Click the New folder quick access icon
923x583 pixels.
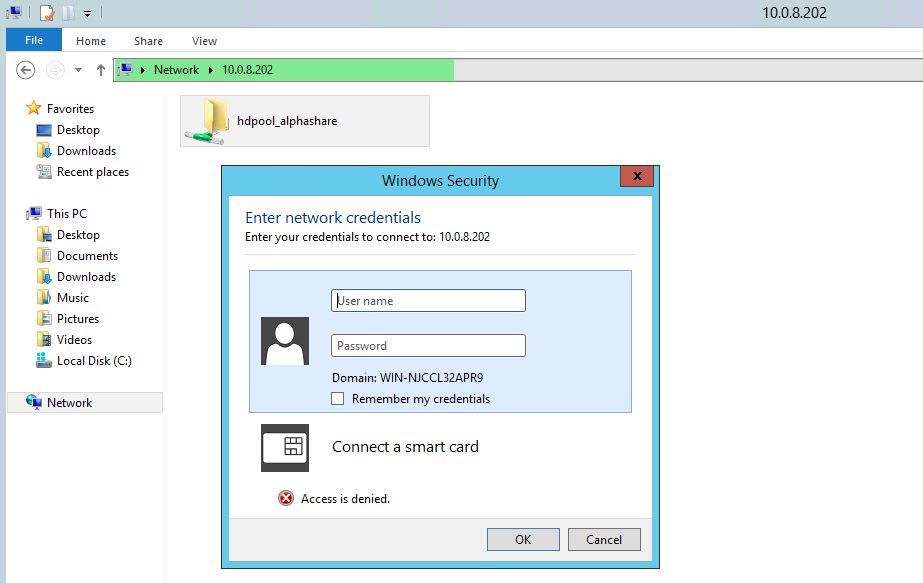point(68,12)
